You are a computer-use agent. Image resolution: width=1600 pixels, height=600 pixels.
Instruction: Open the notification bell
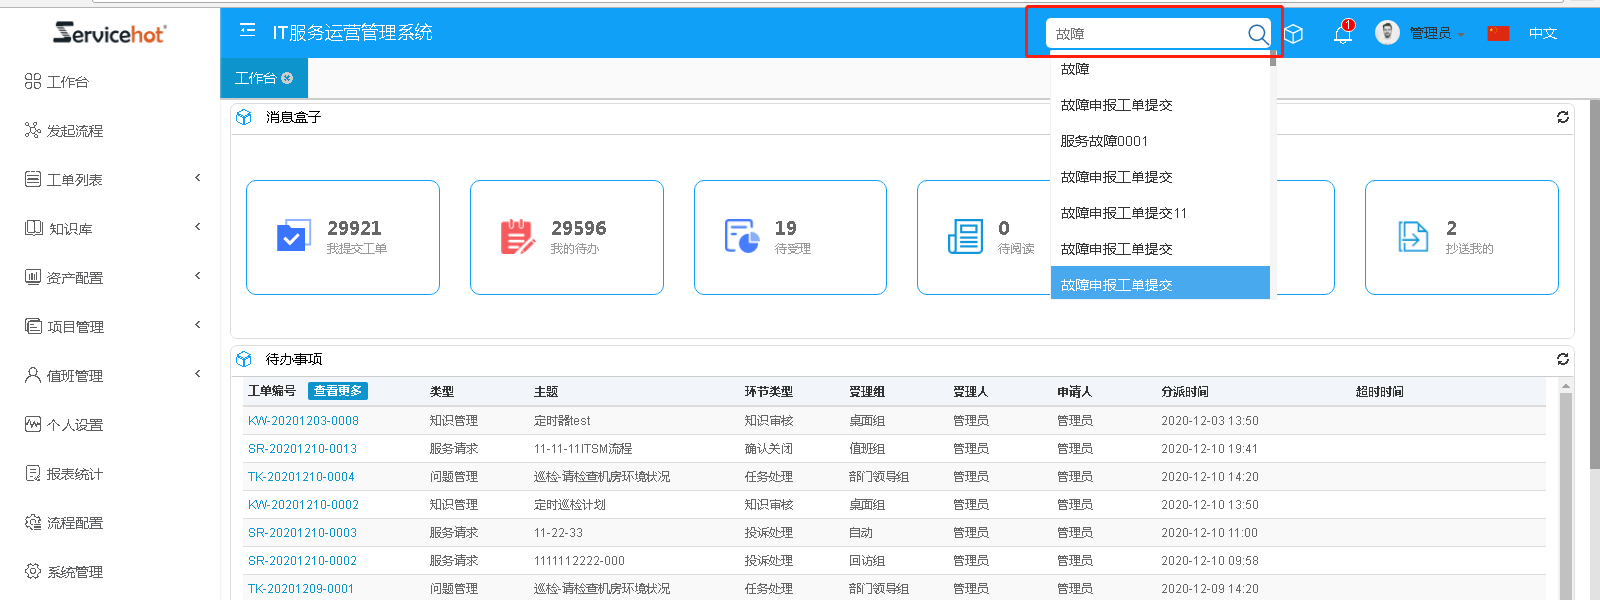click(1342, 34)
